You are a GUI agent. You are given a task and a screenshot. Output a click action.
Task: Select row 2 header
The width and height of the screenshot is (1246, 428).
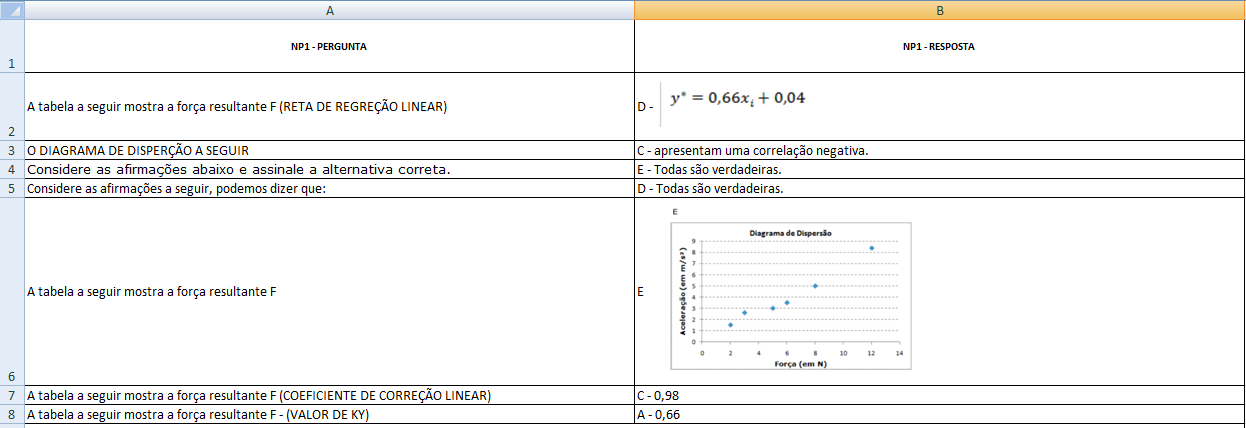(11, 107)
